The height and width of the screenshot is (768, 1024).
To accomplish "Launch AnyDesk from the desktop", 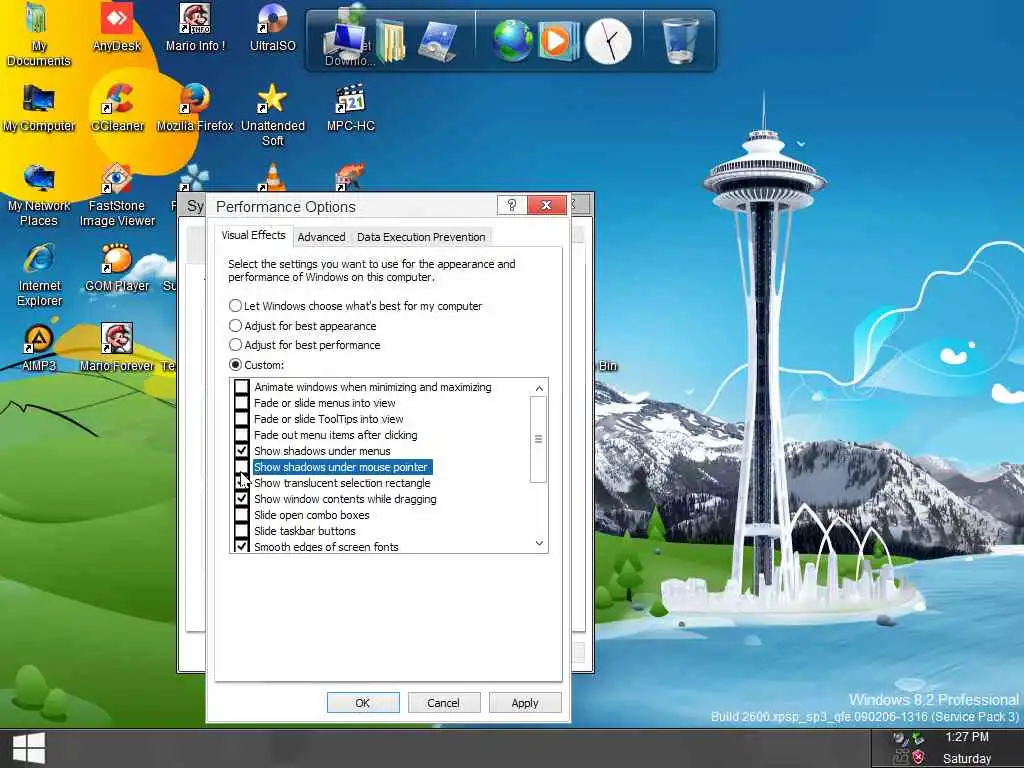I will (x=116, y=28).
